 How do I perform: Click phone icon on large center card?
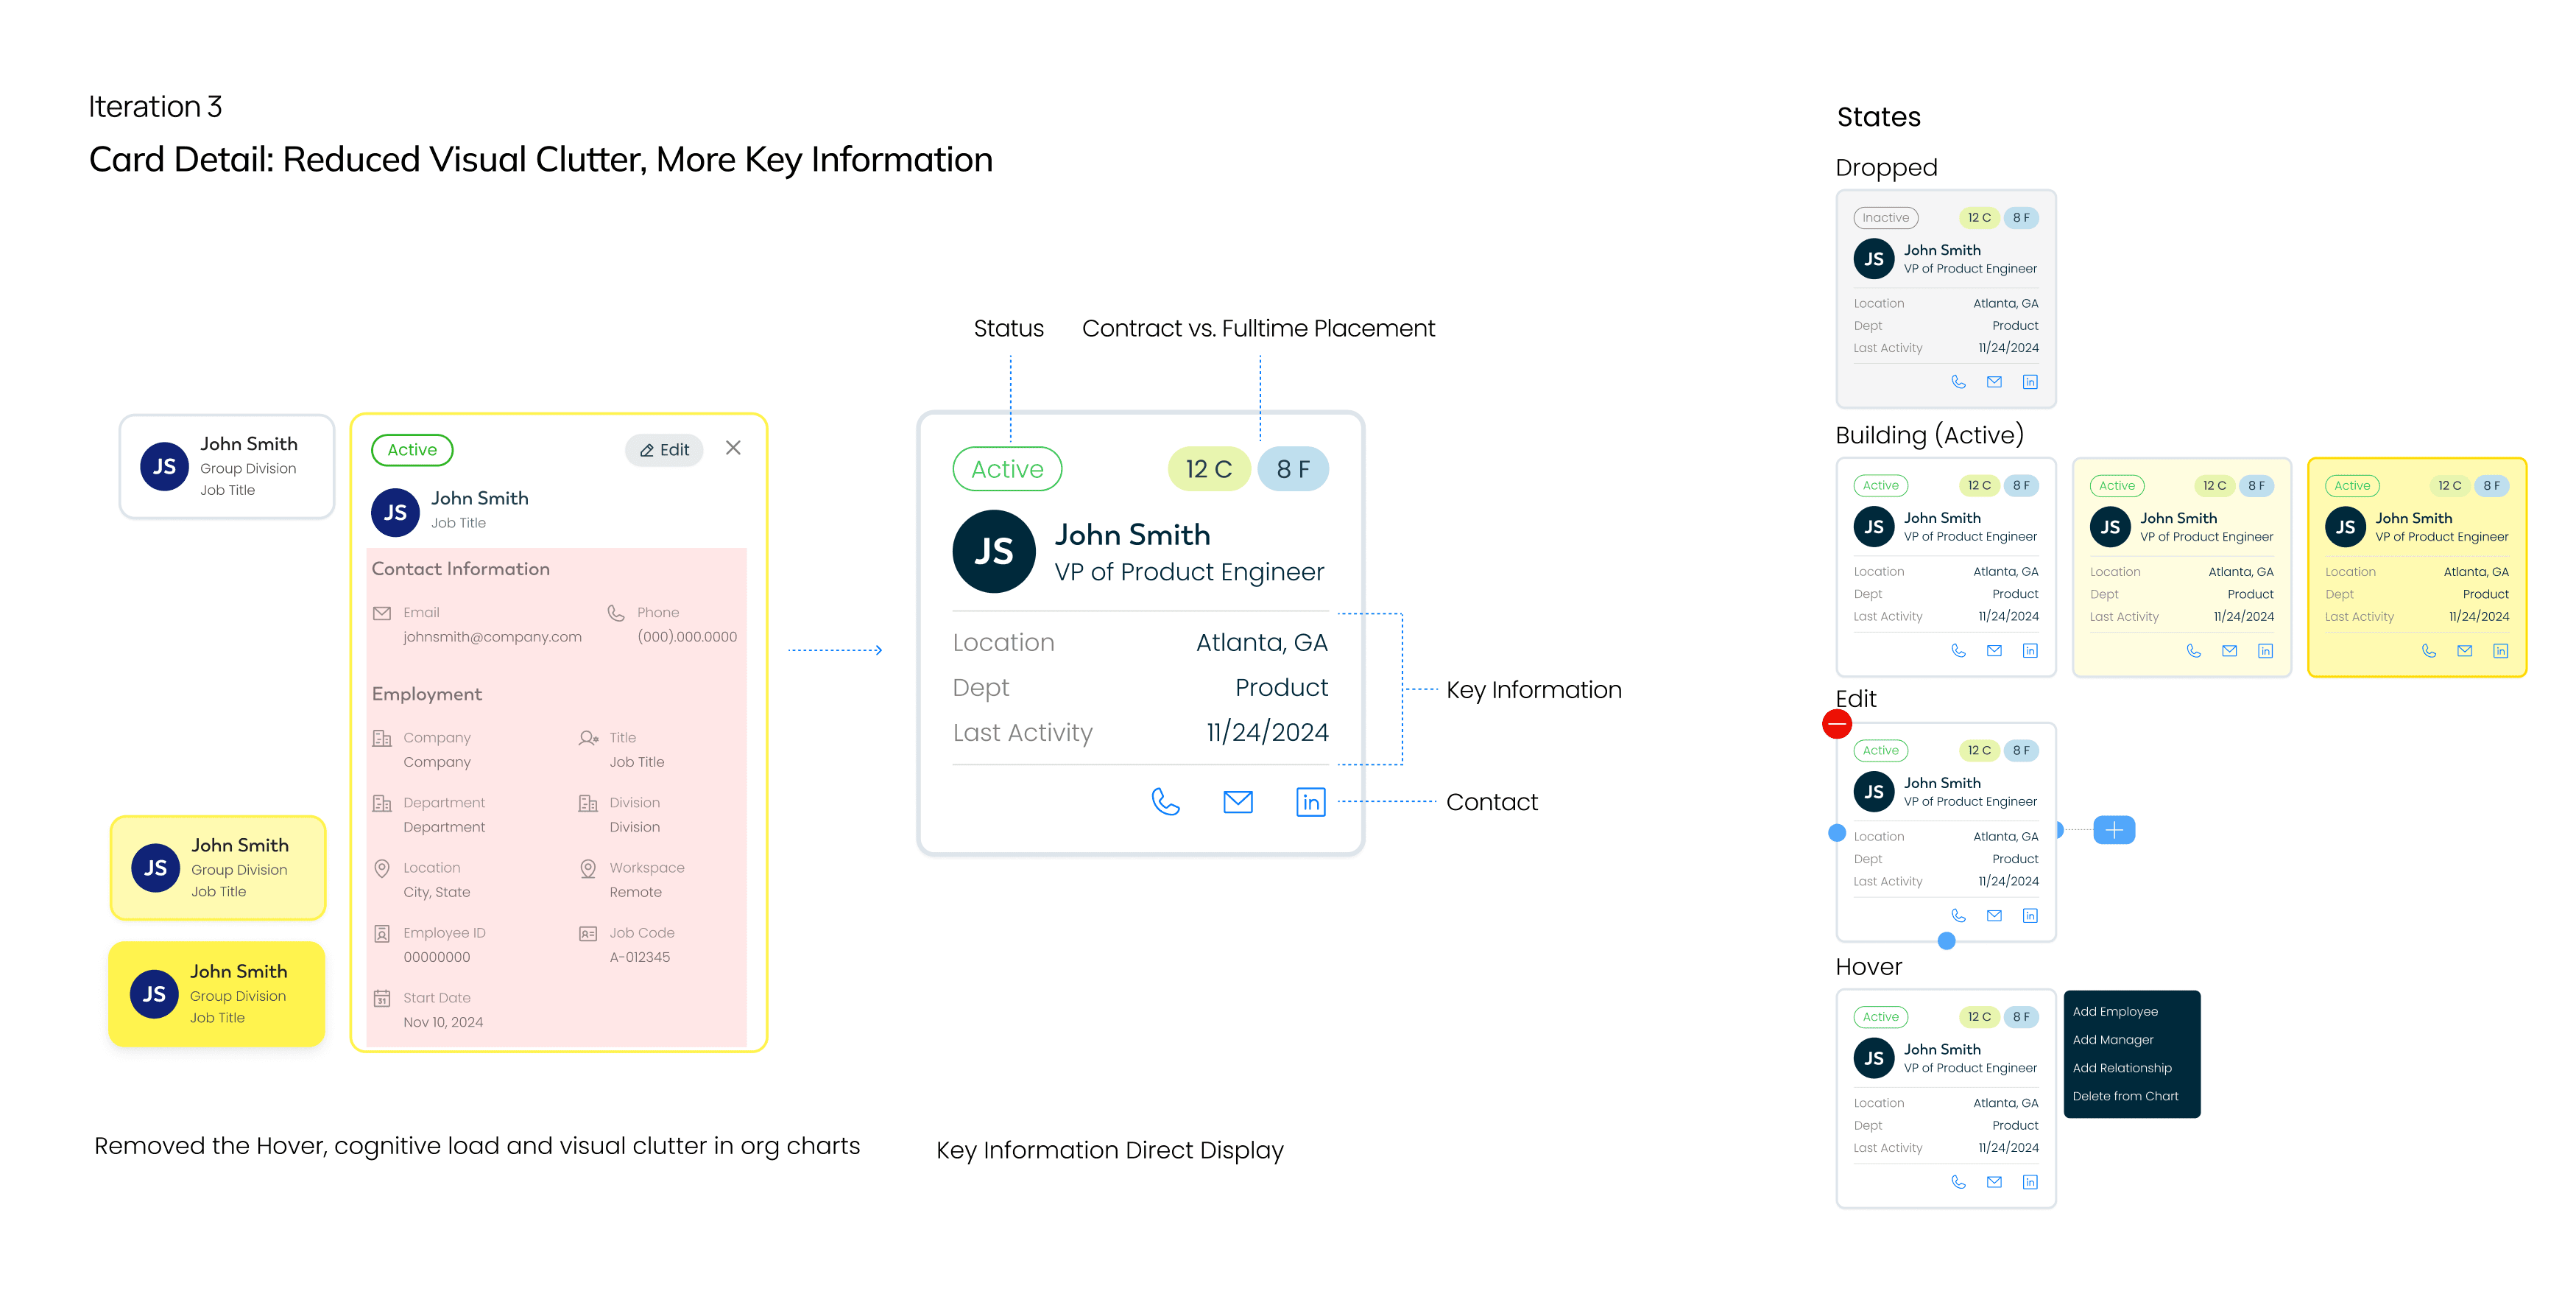point(1165,802)
